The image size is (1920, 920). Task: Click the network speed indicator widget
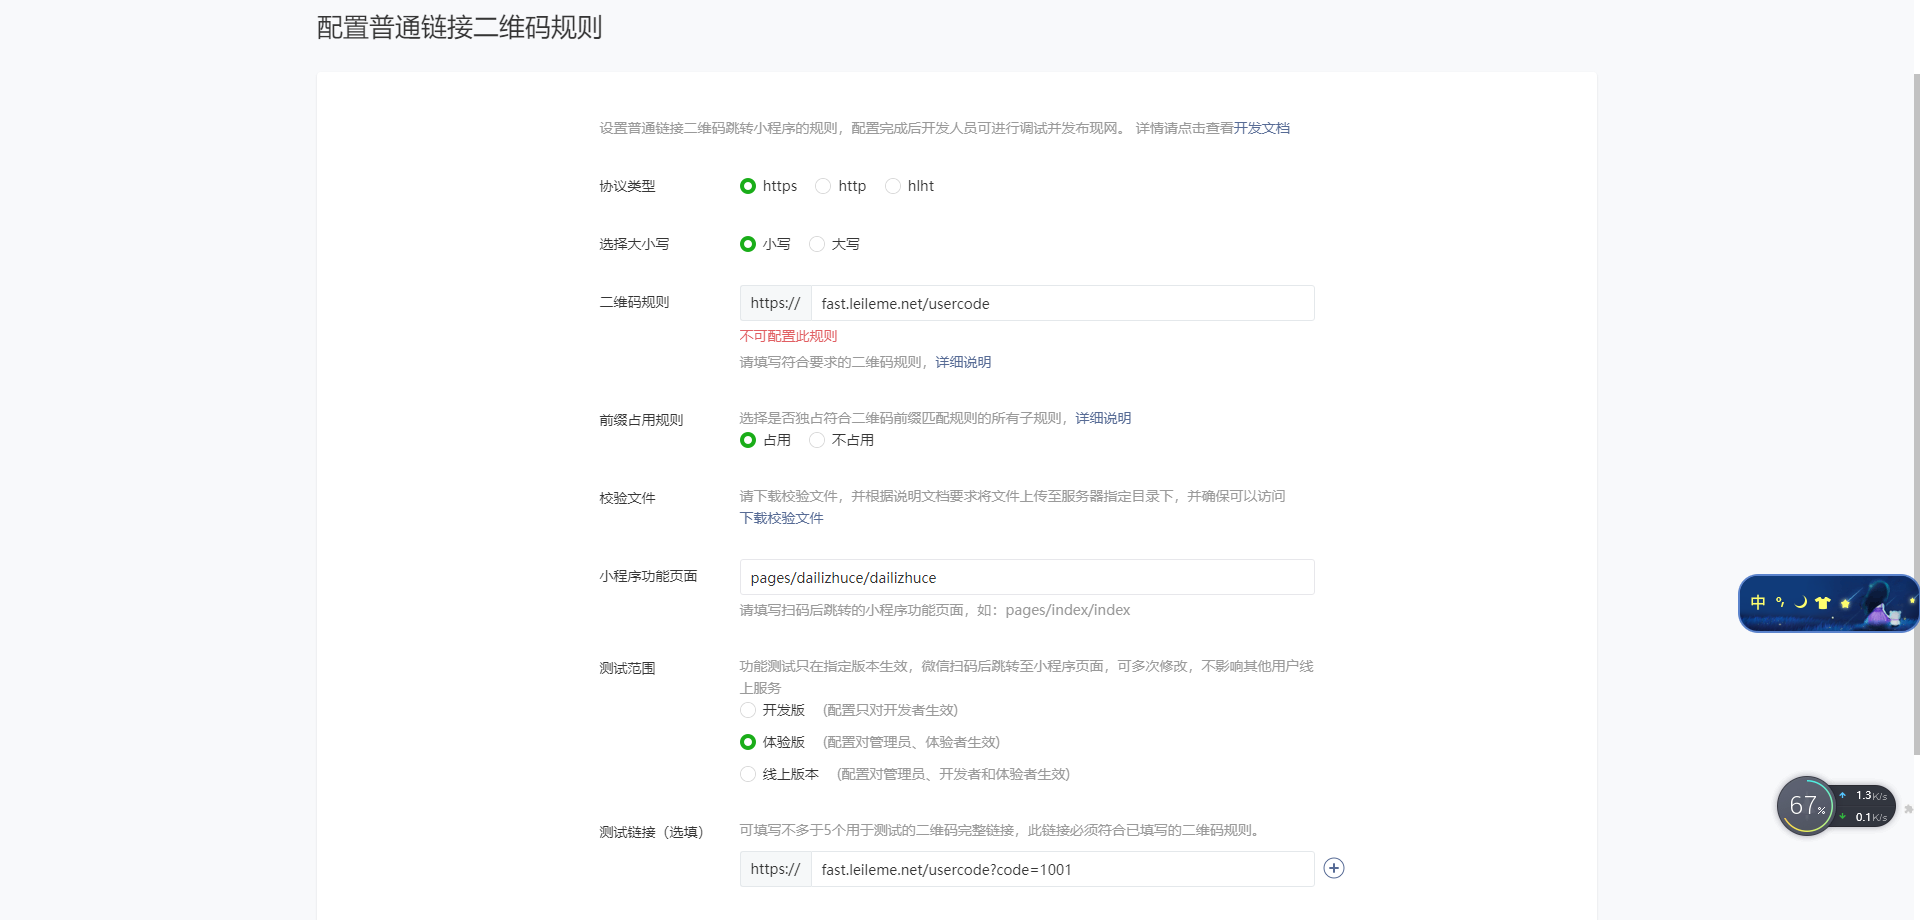click(x=1866, y=806)
